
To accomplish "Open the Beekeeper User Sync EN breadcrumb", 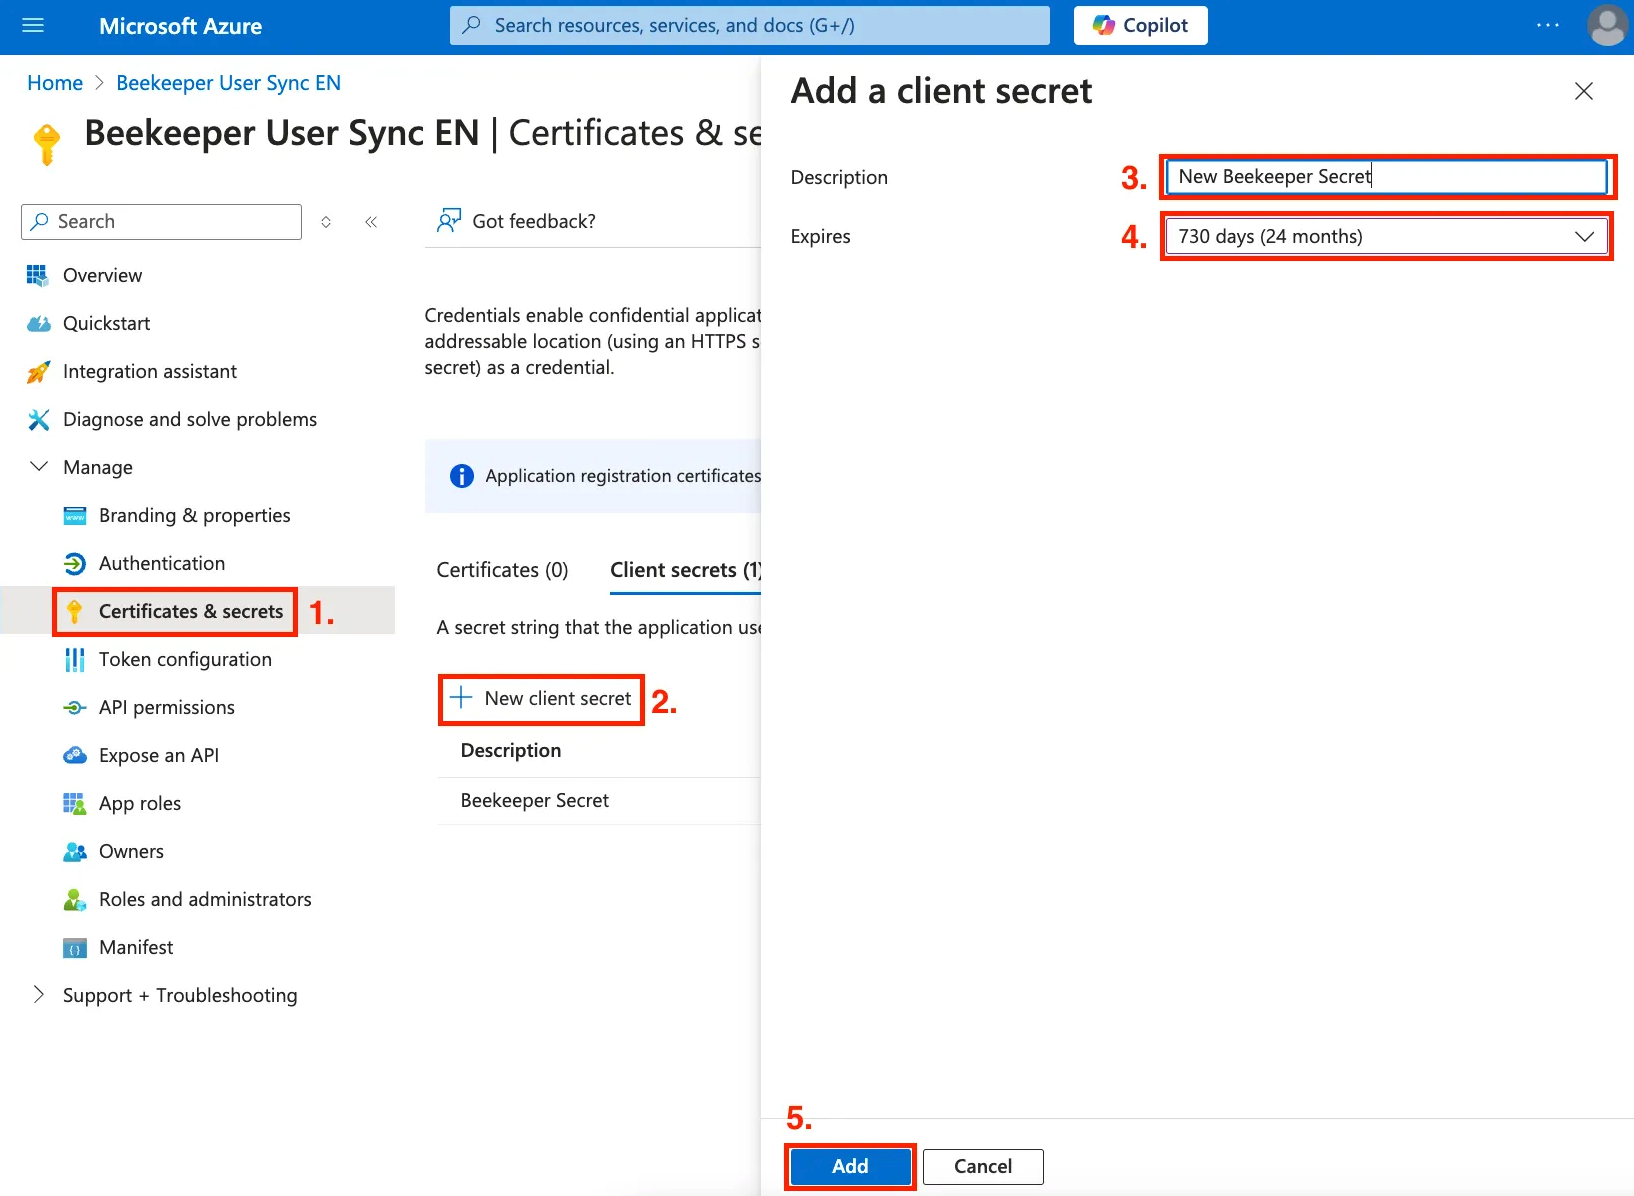I will [x=228, y=83].
